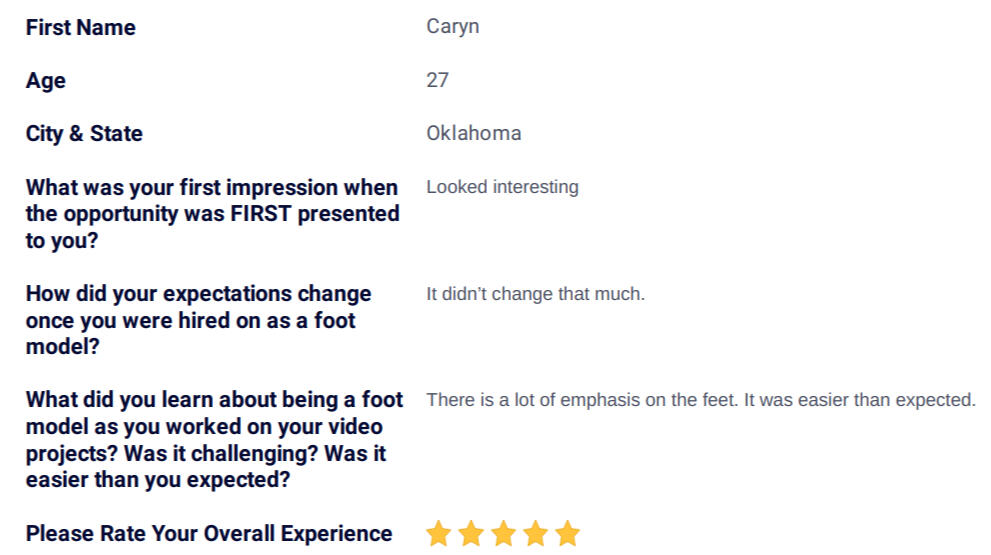Click the Age label
Image resolution: width=991 pixels, height=555 pixels.
[46, 82]
